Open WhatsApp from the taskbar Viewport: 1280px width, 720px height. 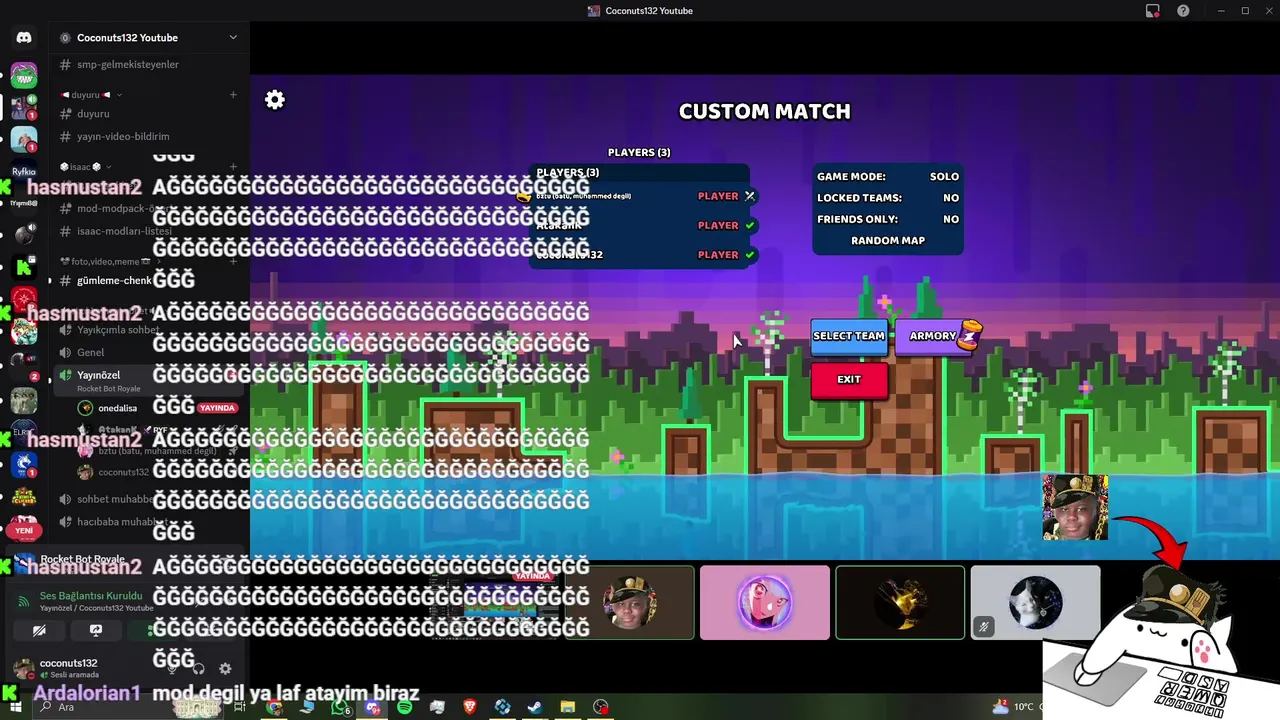[340, 707]
